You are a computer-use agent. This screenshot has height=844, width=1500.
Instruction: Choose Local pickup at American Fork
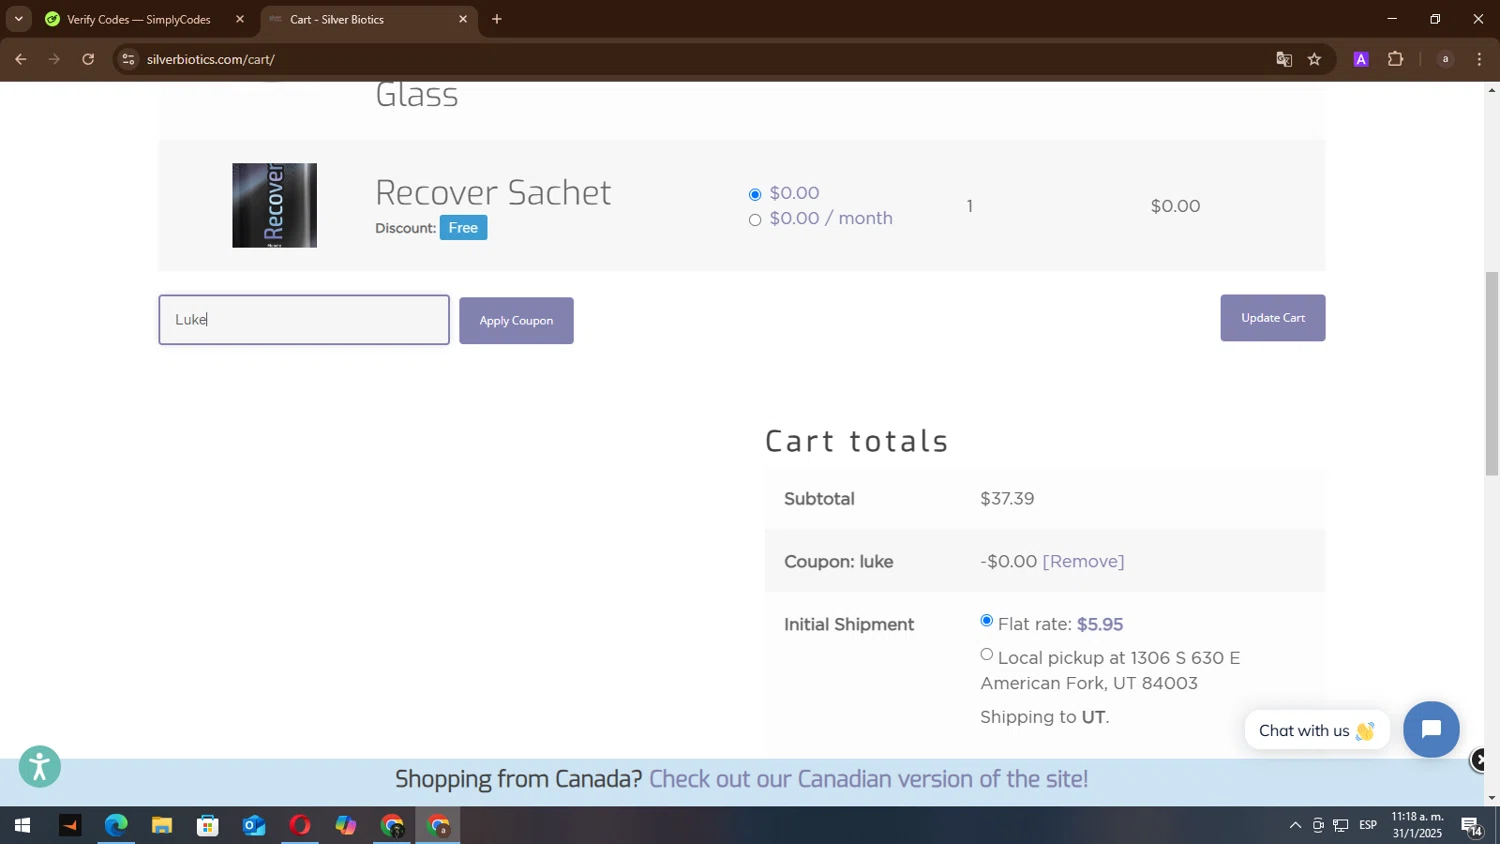[987, 655]
